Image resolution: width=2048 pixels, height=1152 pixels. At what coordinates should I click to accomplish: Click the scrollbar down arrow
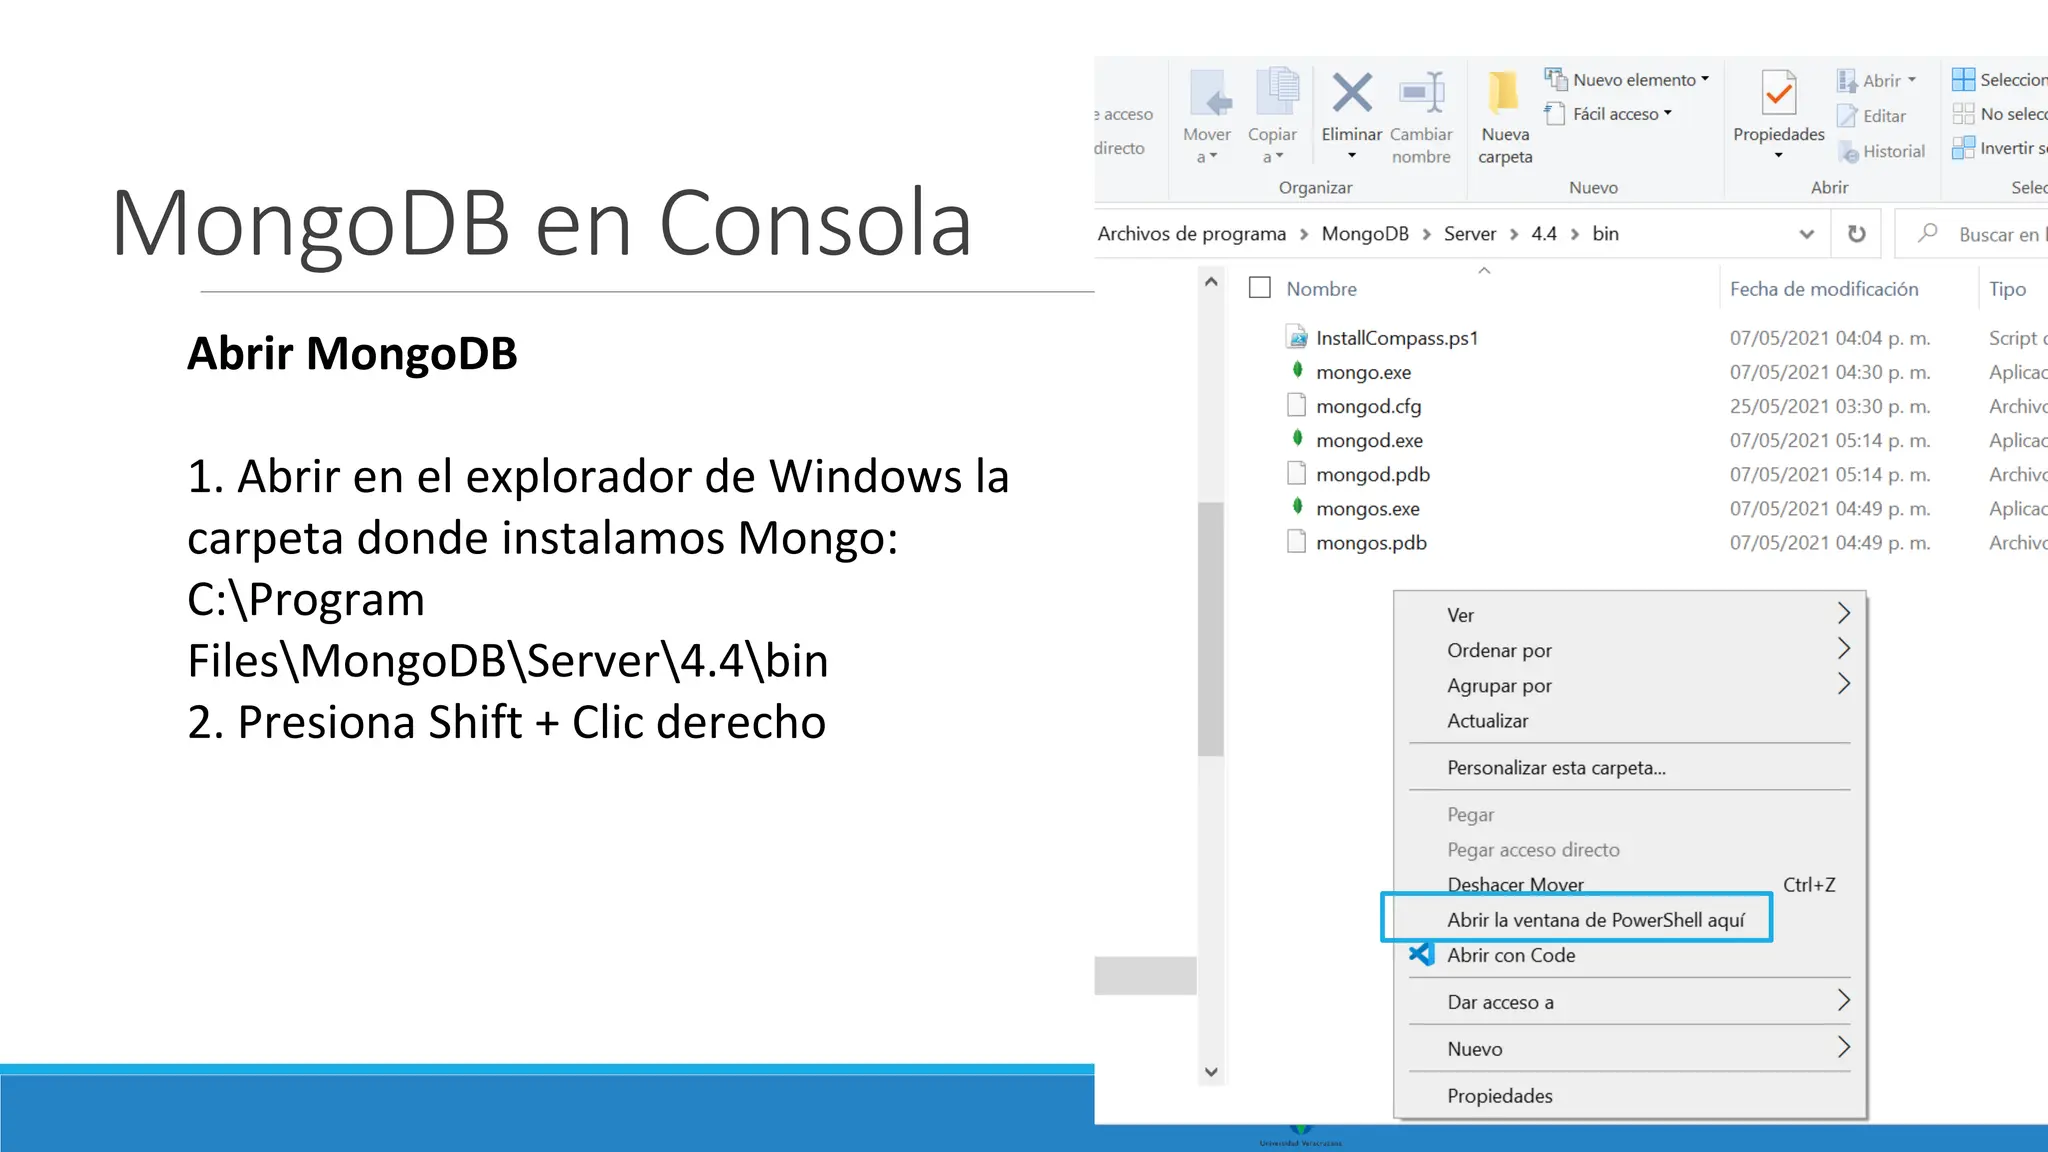(1211, 1072)
